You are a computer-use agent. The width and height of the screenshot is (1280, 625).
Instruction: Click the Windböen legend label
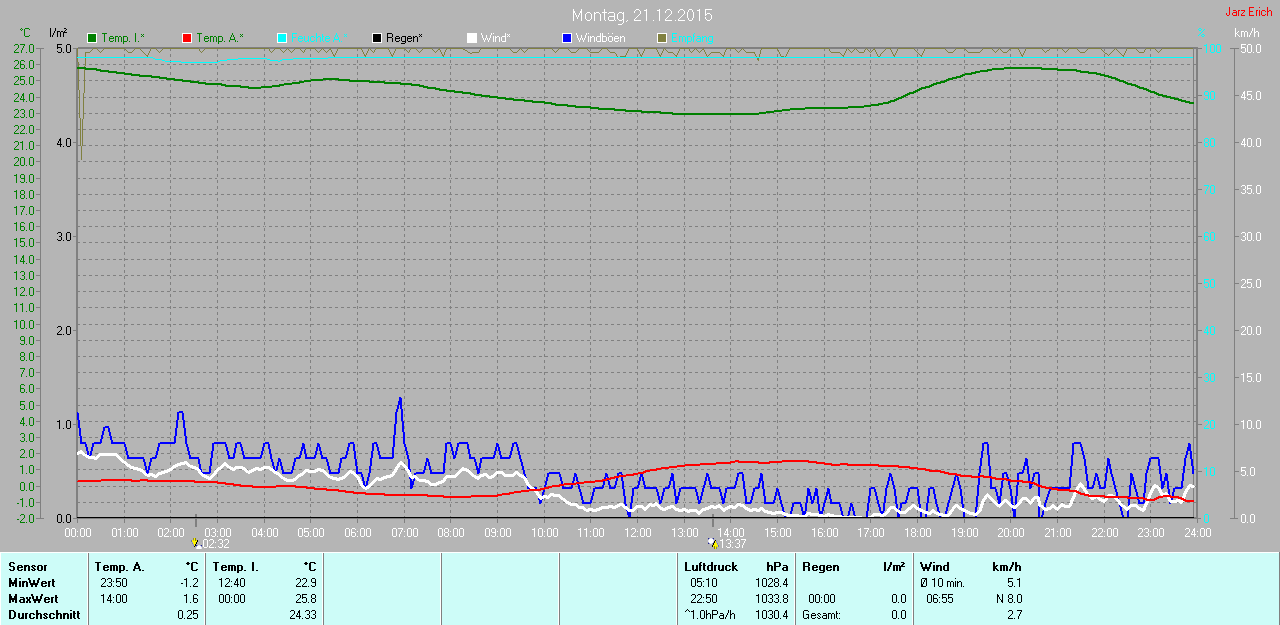(600, 38)
